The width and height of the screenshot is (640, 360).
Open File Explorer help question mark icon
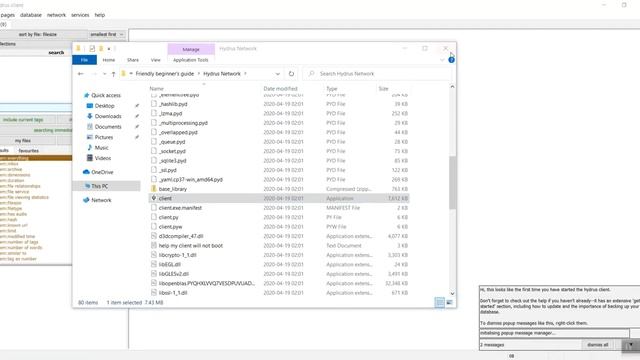pyautogui.click(x=451, y=60)
